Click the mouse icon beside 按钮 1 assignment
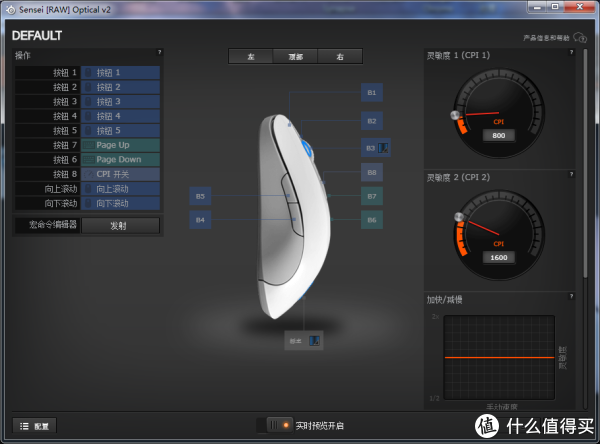 click(88, 73)
